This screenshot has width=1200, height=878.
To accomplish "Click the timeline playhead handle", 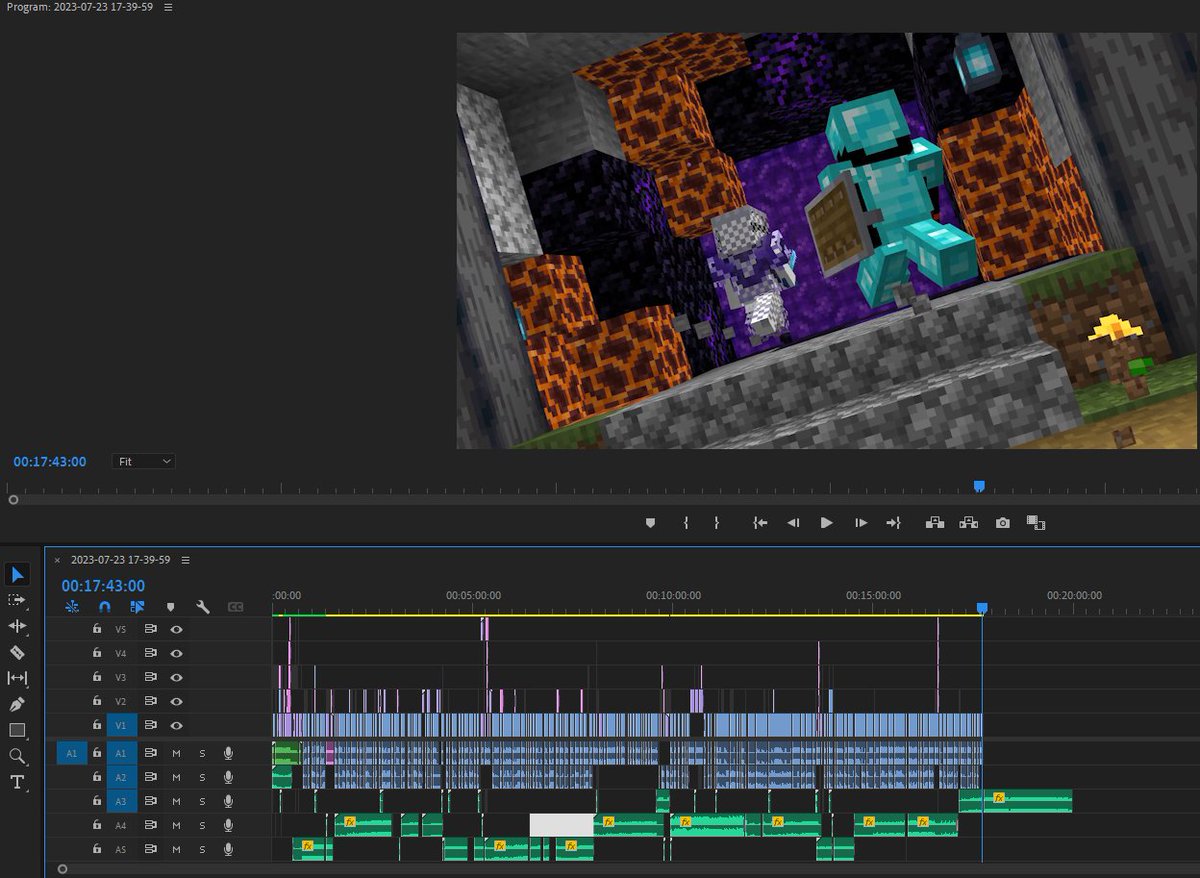I will [982, 608].
